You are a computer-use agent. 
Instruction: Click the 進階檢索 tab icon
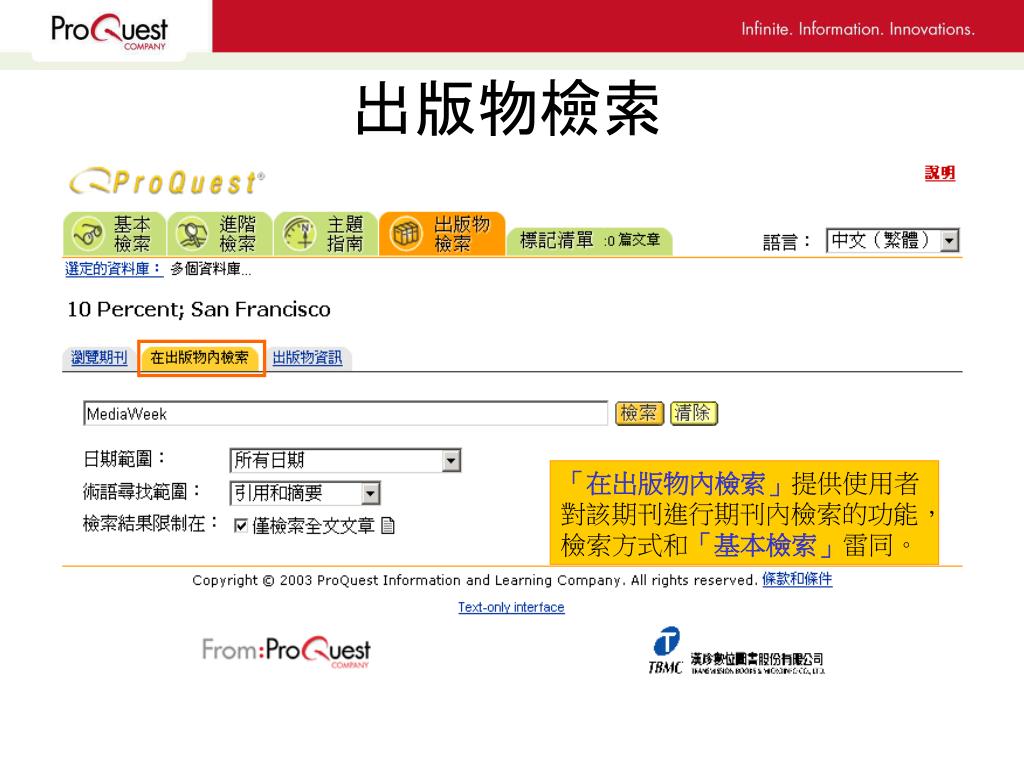coord(192,234)
